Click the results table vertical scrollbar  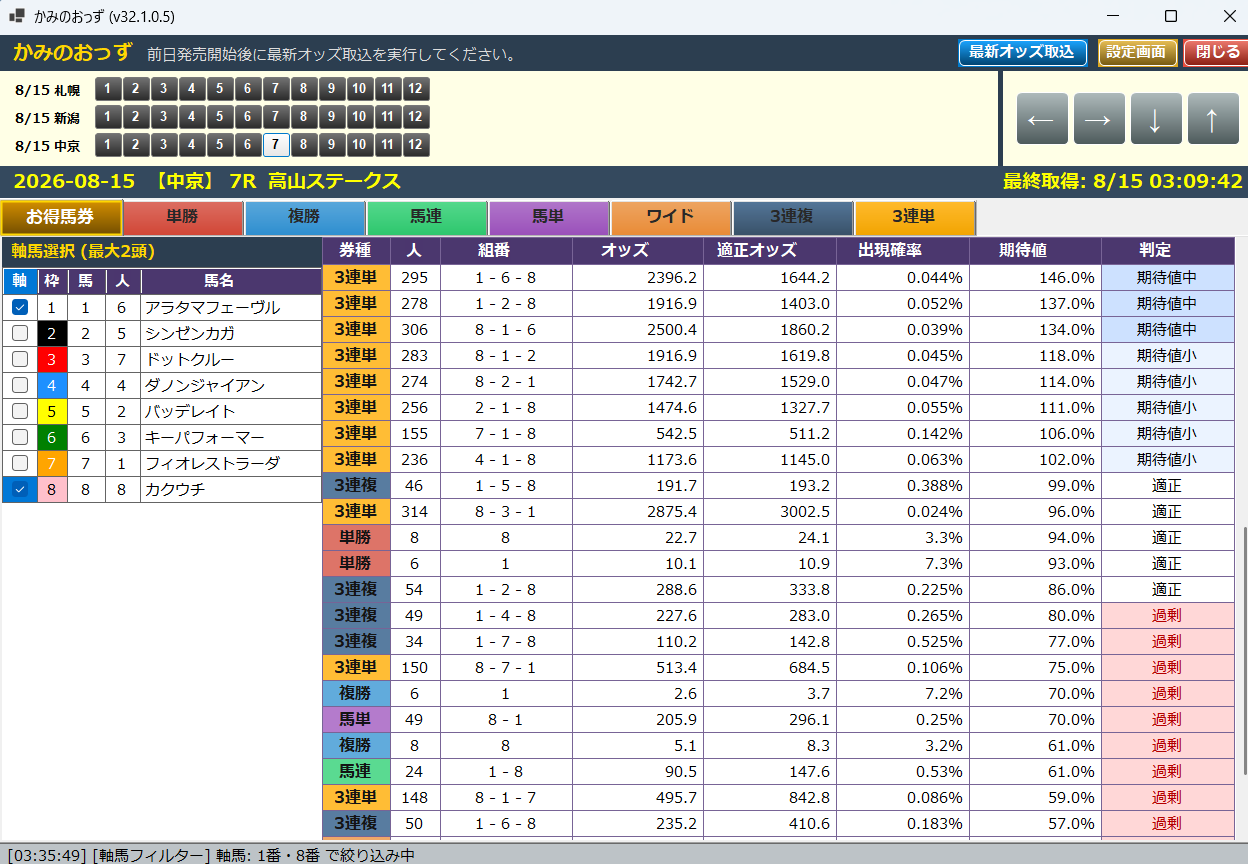coord(1243,650)
